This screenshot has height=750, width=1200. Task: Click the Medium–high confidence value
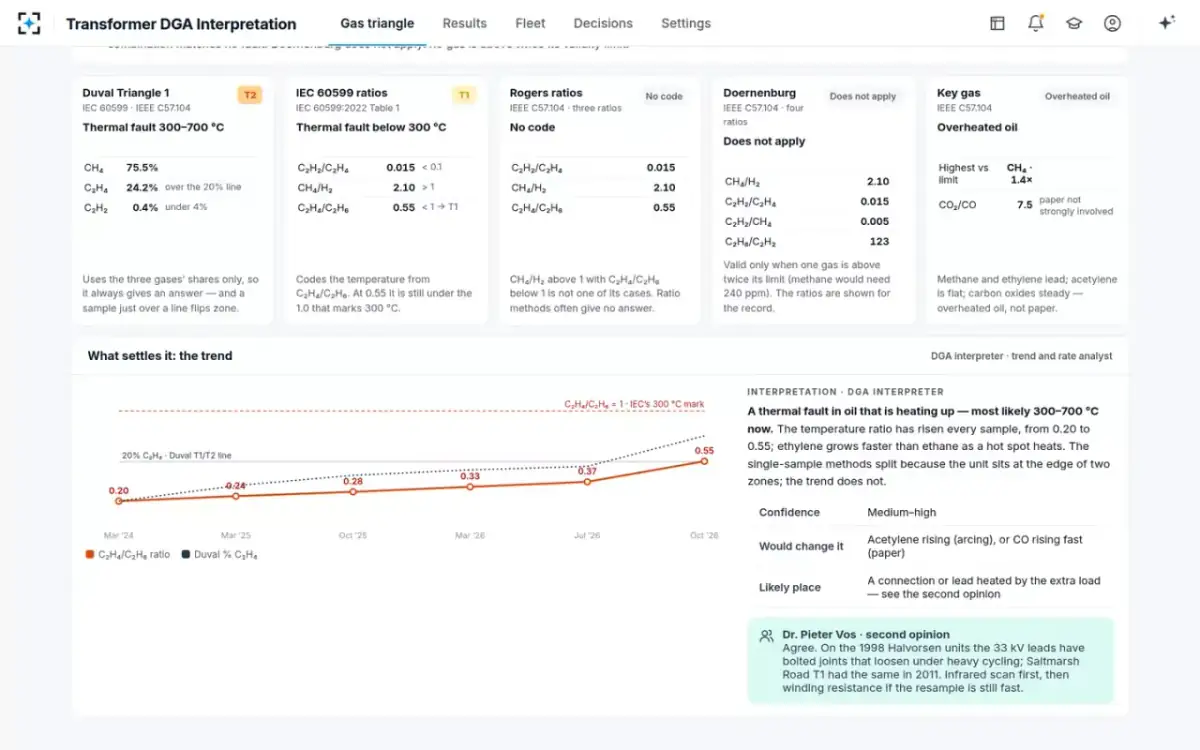click(902, 512)
